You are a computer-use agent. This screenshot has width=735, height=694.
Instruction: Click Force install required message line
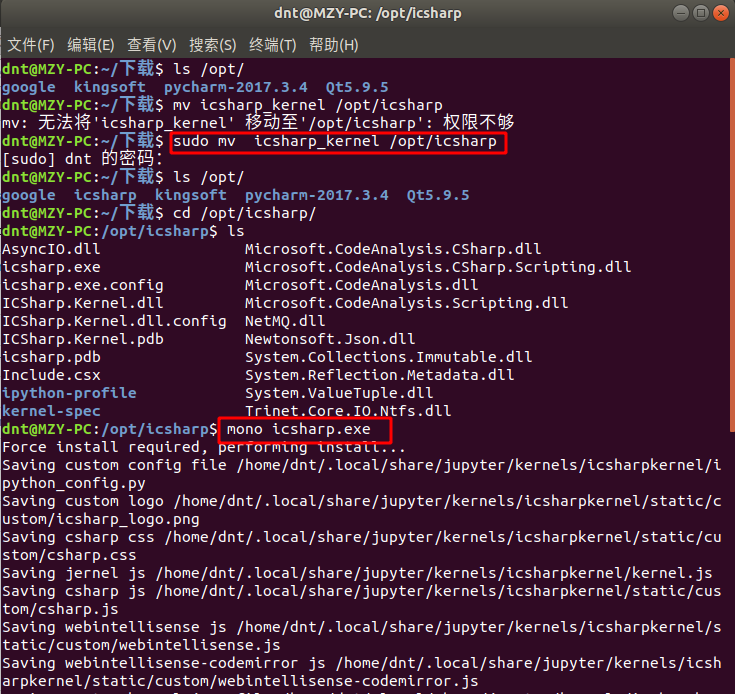204,447
